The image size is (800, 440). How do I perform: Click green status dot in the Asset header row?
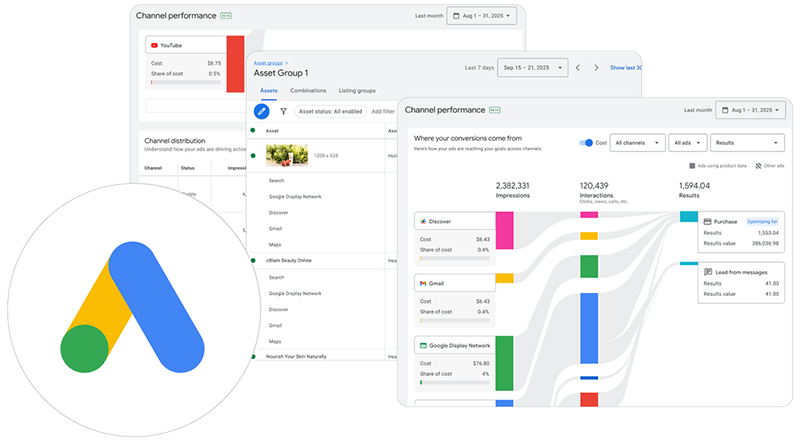coord(253,131)
